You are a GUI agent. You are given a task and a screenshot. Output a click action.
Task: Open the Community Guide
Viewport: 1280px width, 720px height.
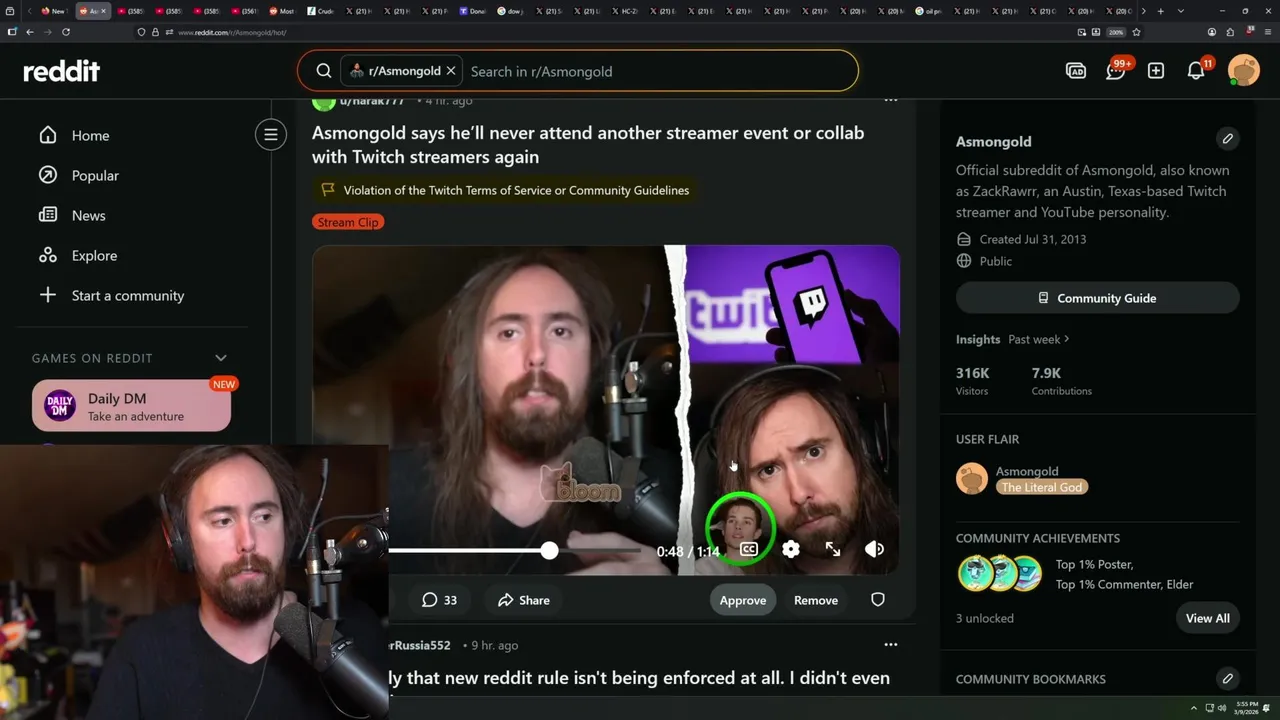1098,298
